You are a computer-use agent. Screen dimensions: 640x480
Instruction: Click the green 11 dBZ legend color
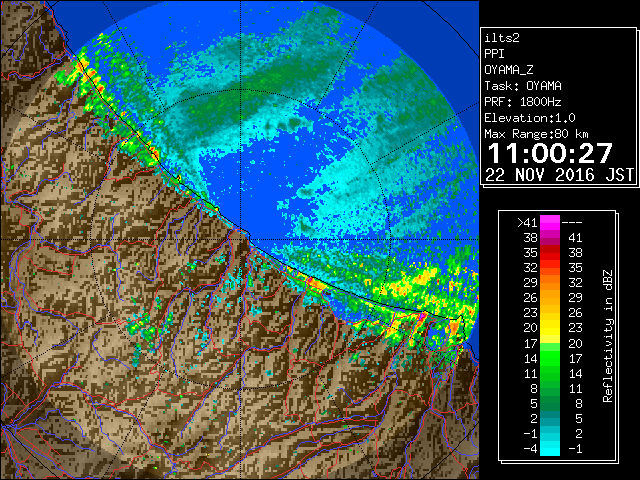point(550,373)
